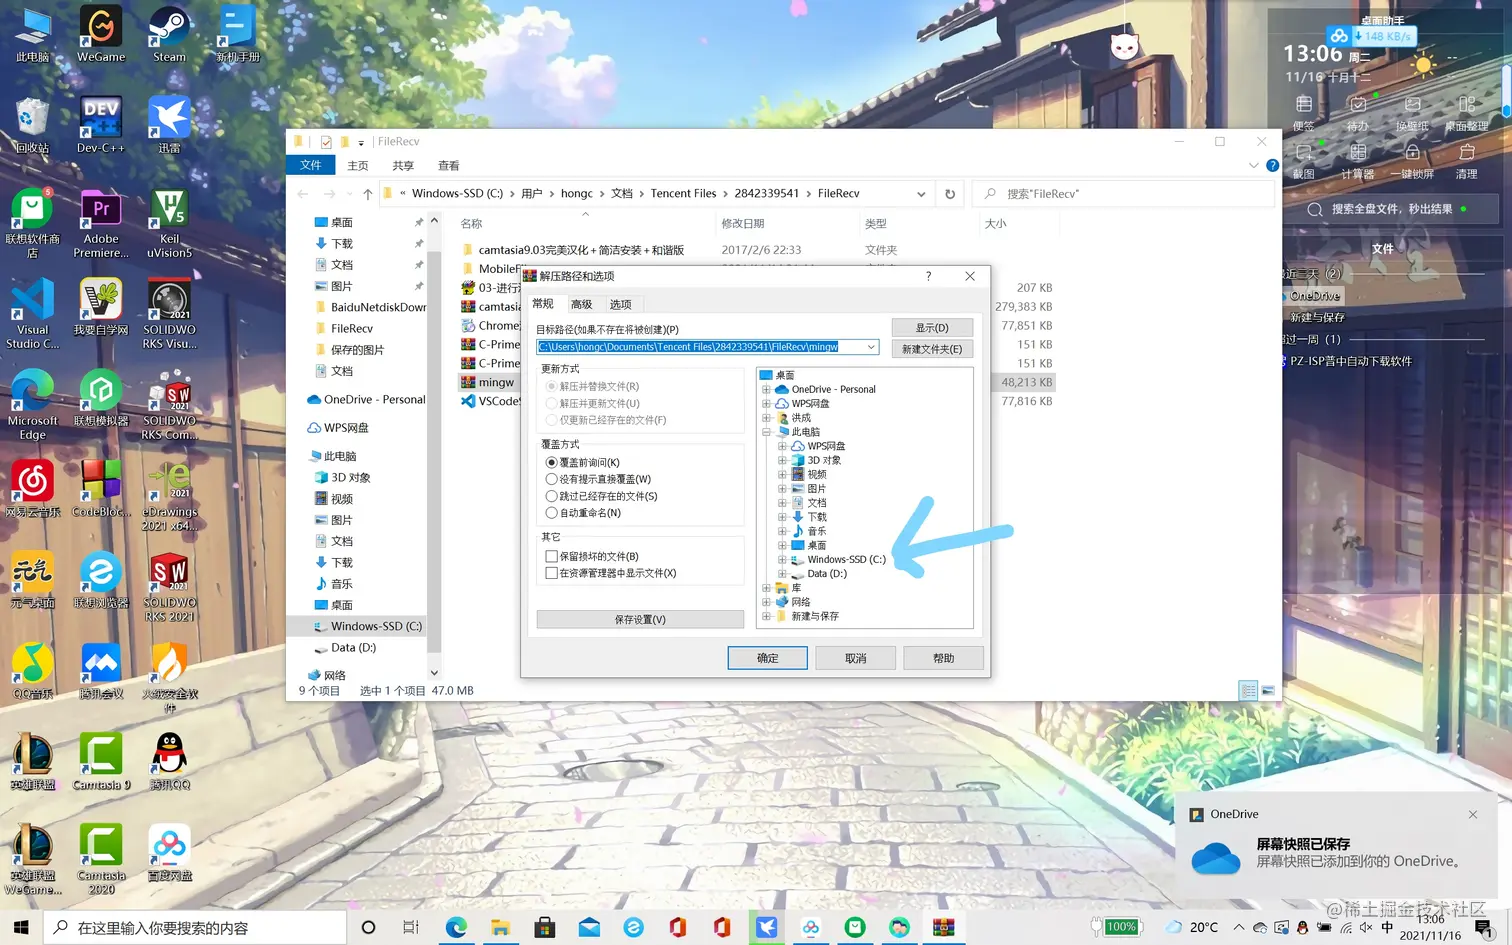Expand Data (D:) in the dialog tree
Image resolution: width=1512 pixels, height=945 pixels.
click(x=782, y=574)
